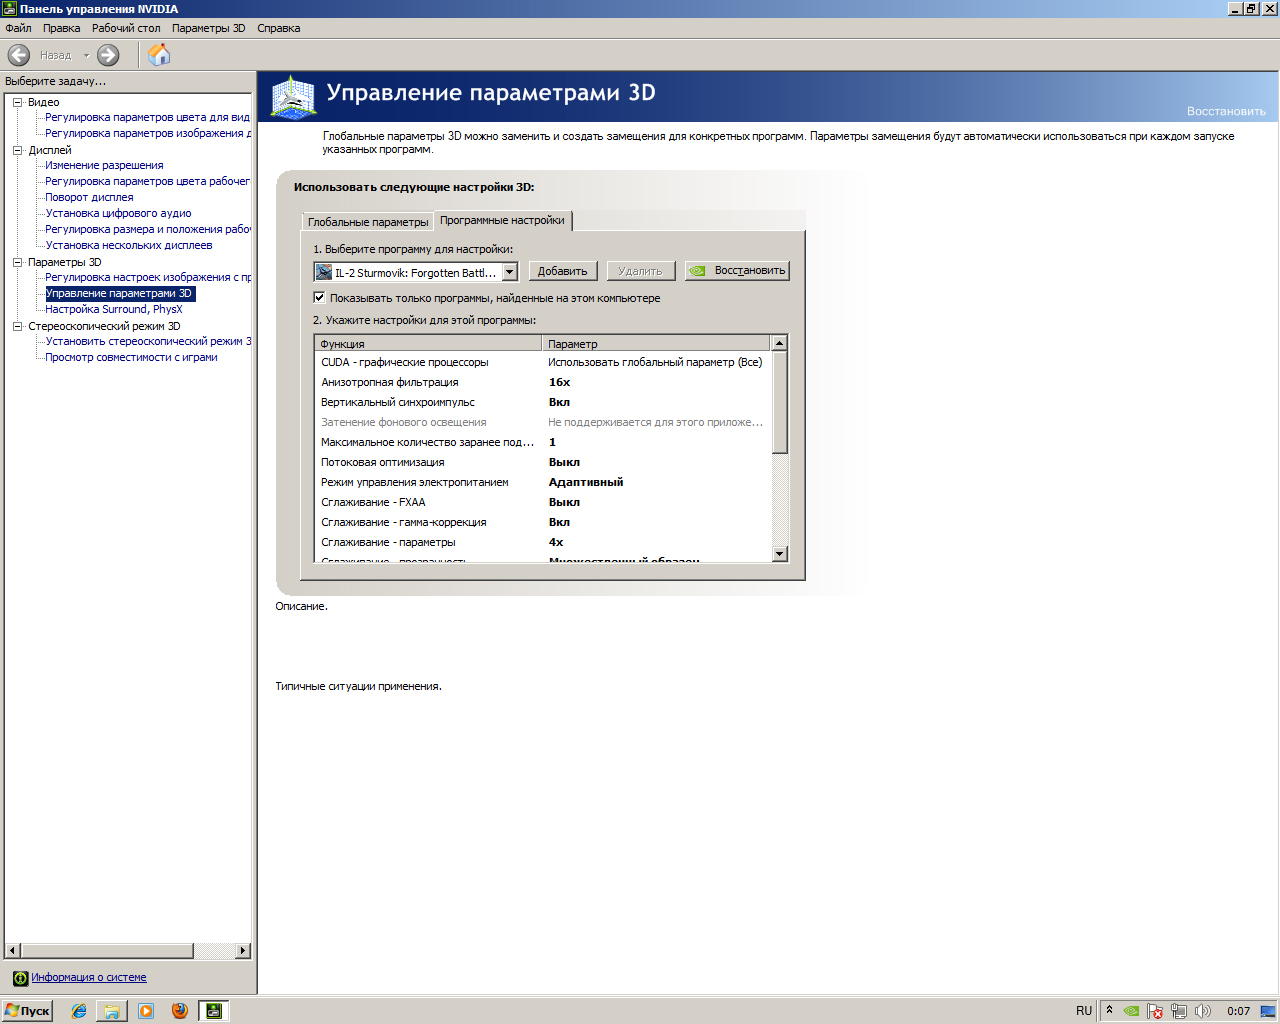Screen dimensions: 1280x1024
Task: Launch Firefox from the taskbar
Action: click(x=180, y=1011)
